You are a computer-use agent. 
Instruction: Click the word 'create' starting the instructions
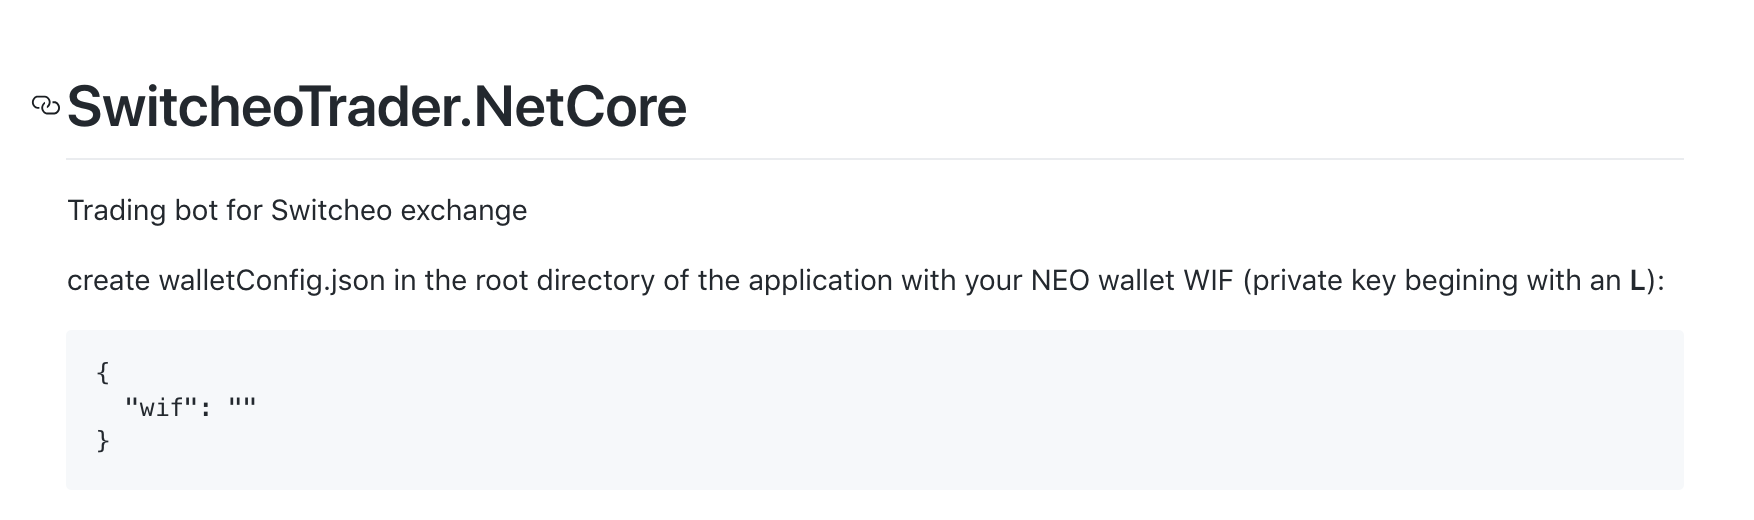[108, 280]
